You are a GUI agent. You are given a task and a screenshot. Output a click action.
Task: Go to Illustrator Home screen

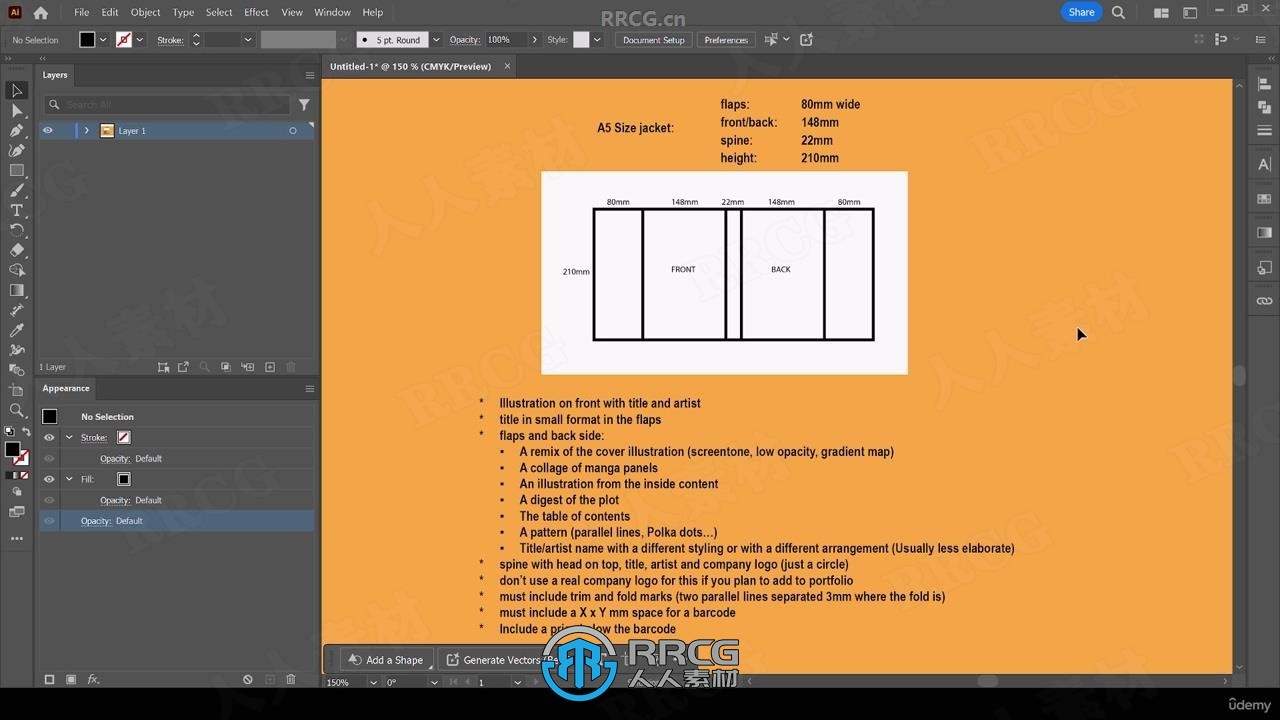40,13
